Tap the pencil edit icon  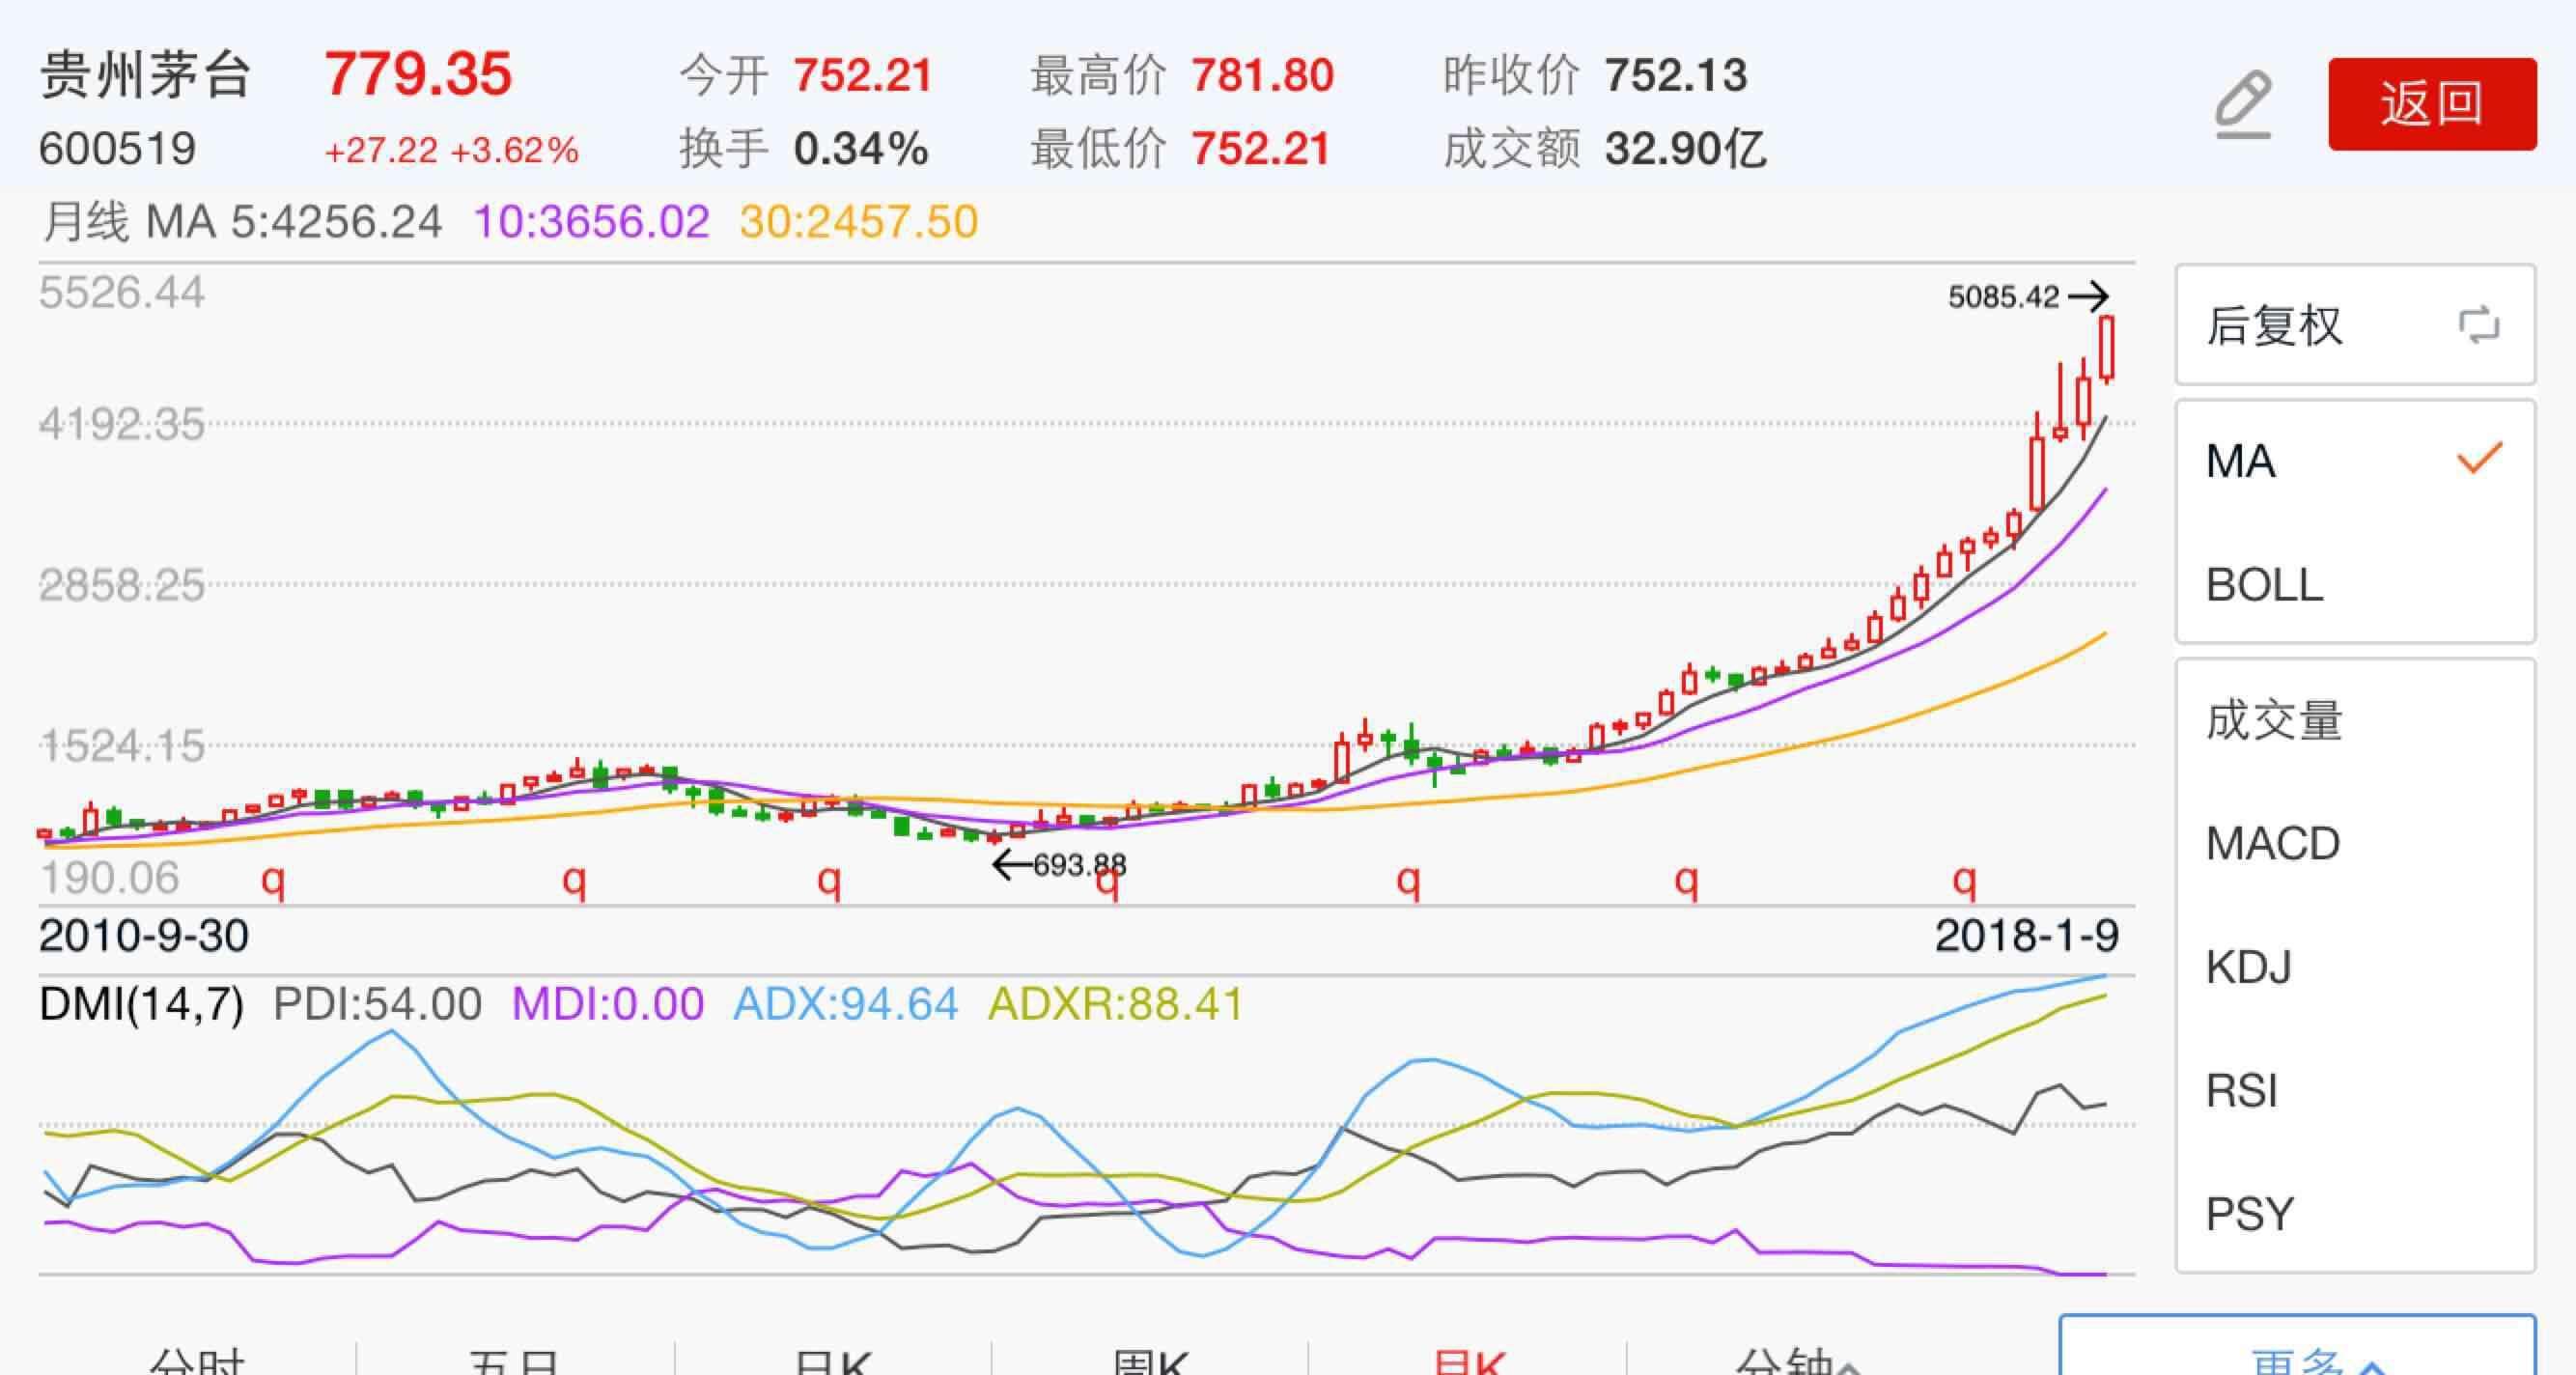click(x=2243, y=104)
